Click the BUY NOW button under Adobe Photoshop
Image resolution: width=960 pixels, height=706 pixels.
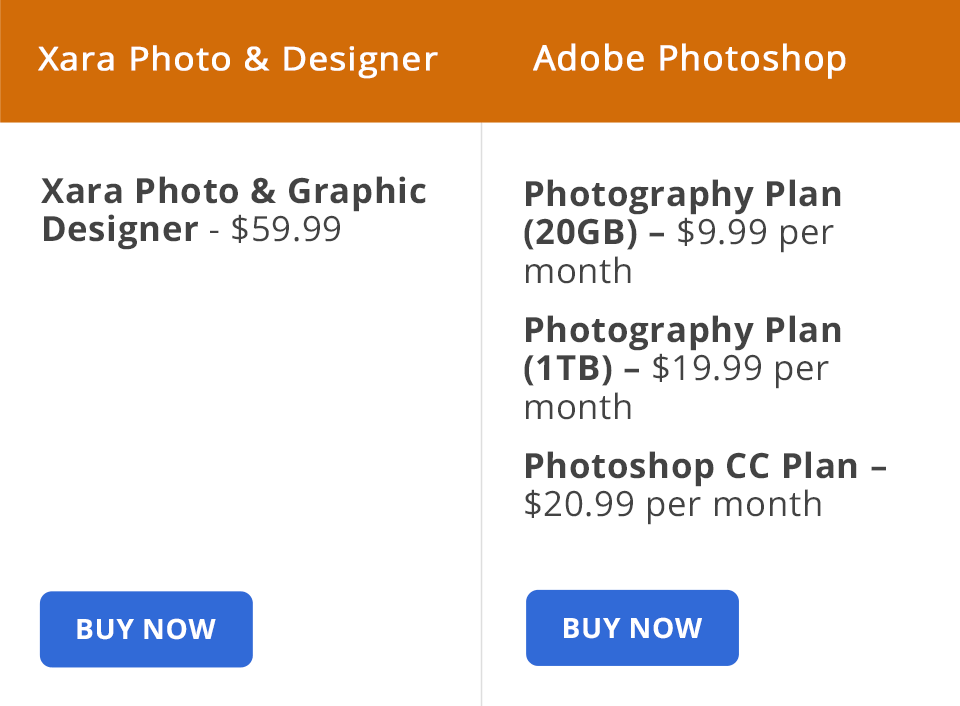point(632,628)
